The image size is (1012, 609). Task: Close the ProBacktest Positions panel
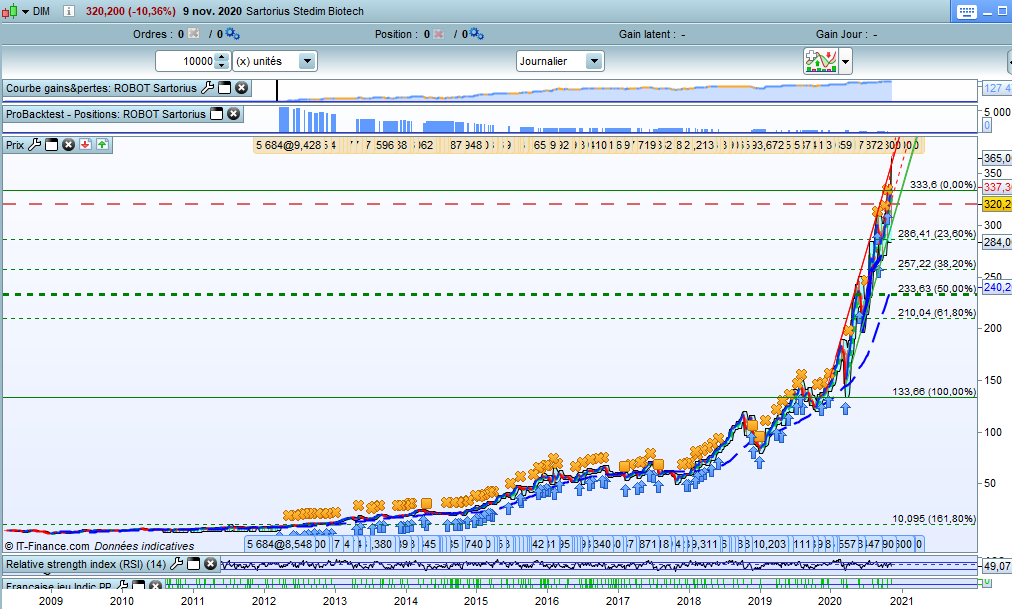(233, 114)
